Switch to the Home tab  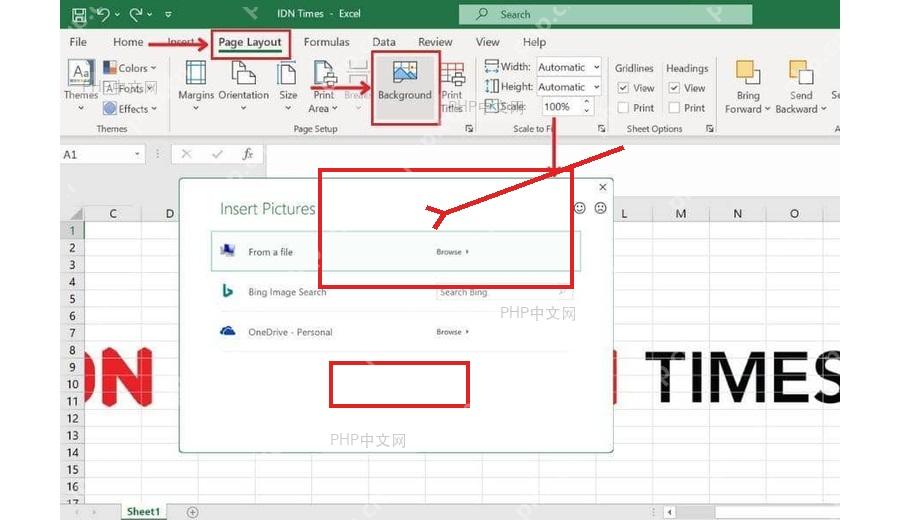(128, 42)
